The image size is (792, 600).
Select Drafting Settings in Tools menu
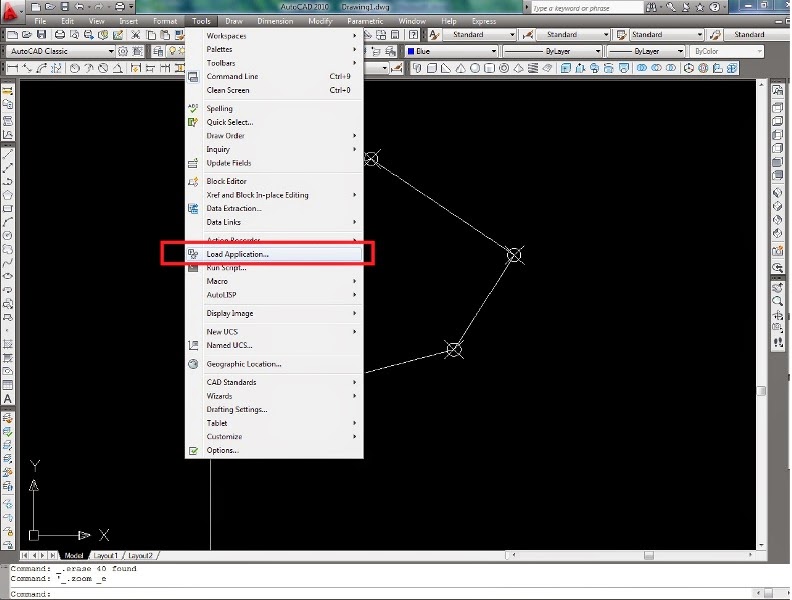click(274, 410)
